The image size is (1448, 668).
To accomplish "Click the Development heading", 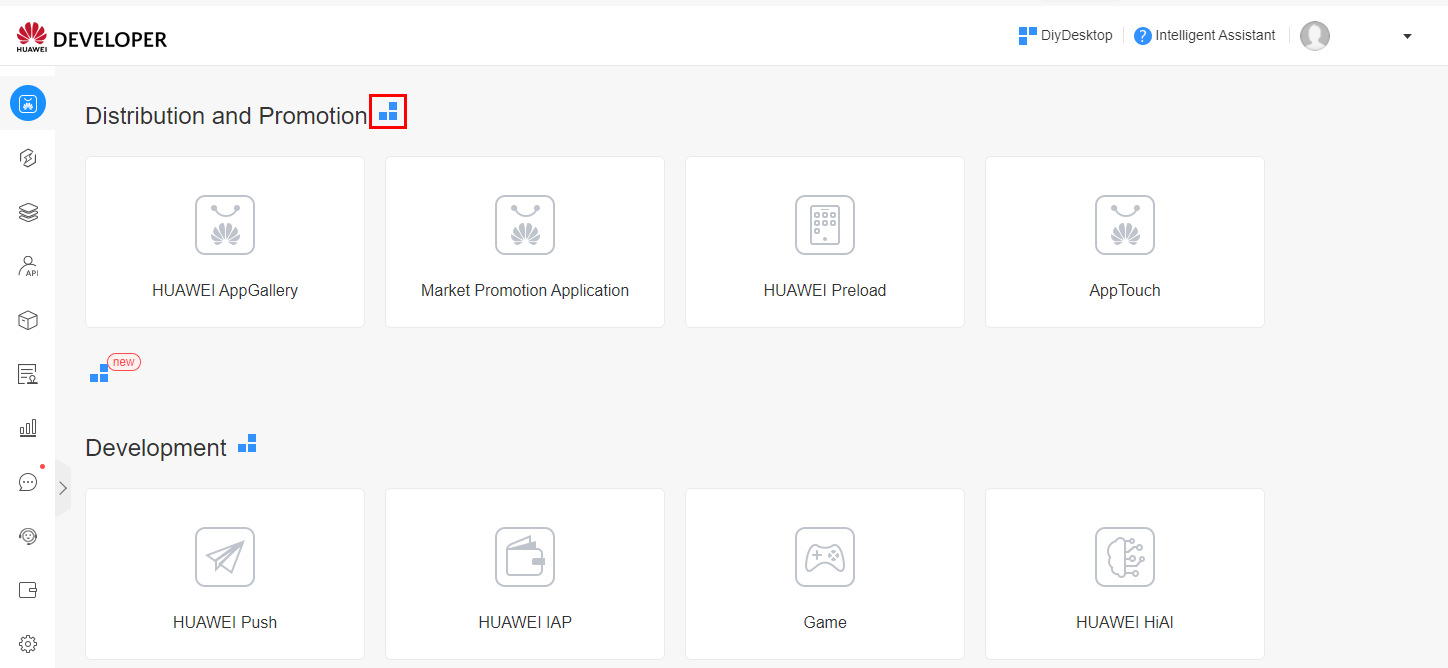I will click(x=156, y=448).
